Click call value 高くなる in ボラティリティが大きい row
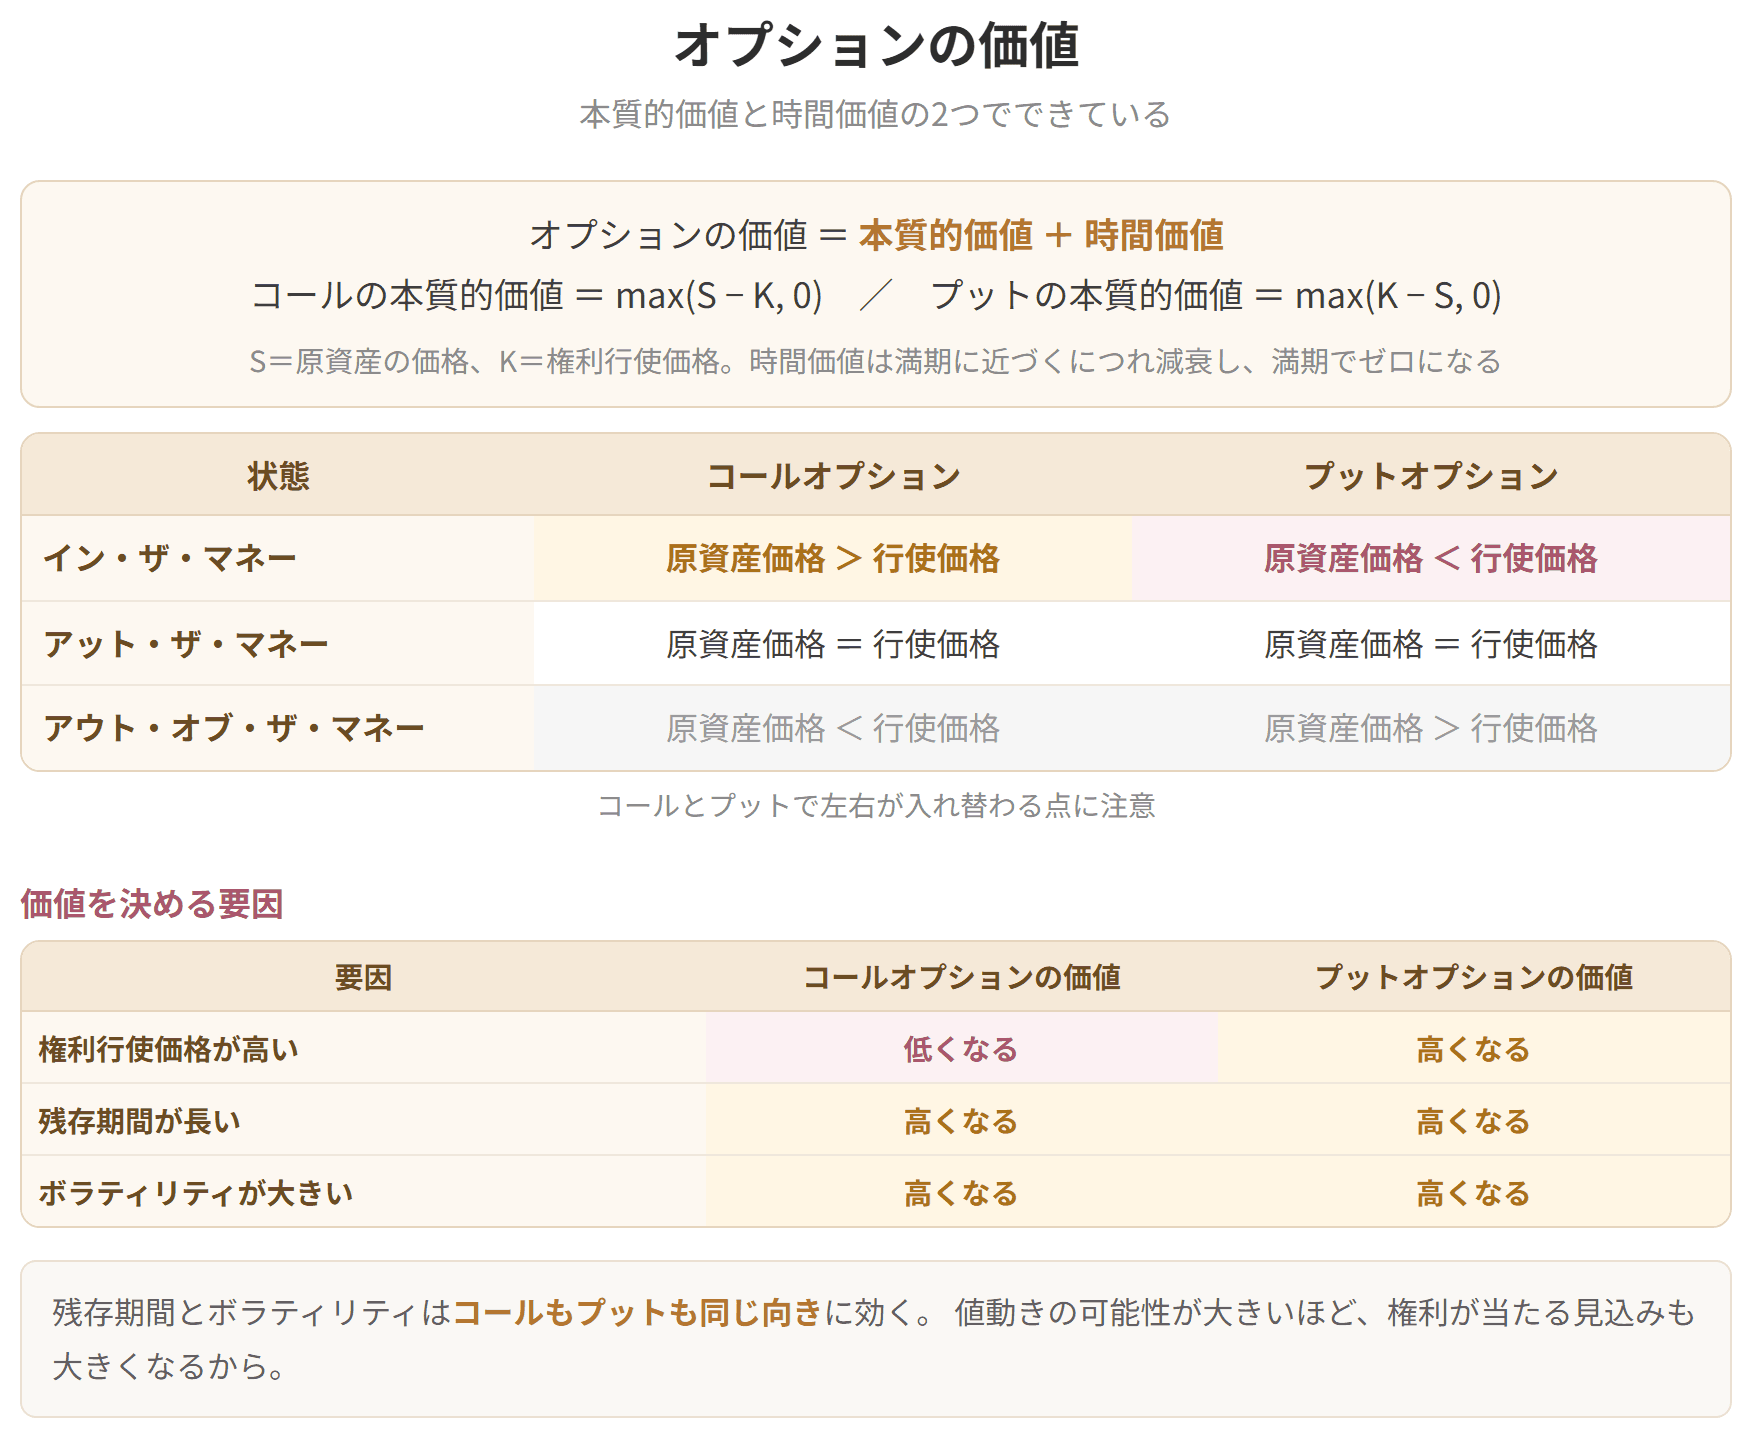This screenshot has width=1752, height=1438. point(962,1192)
